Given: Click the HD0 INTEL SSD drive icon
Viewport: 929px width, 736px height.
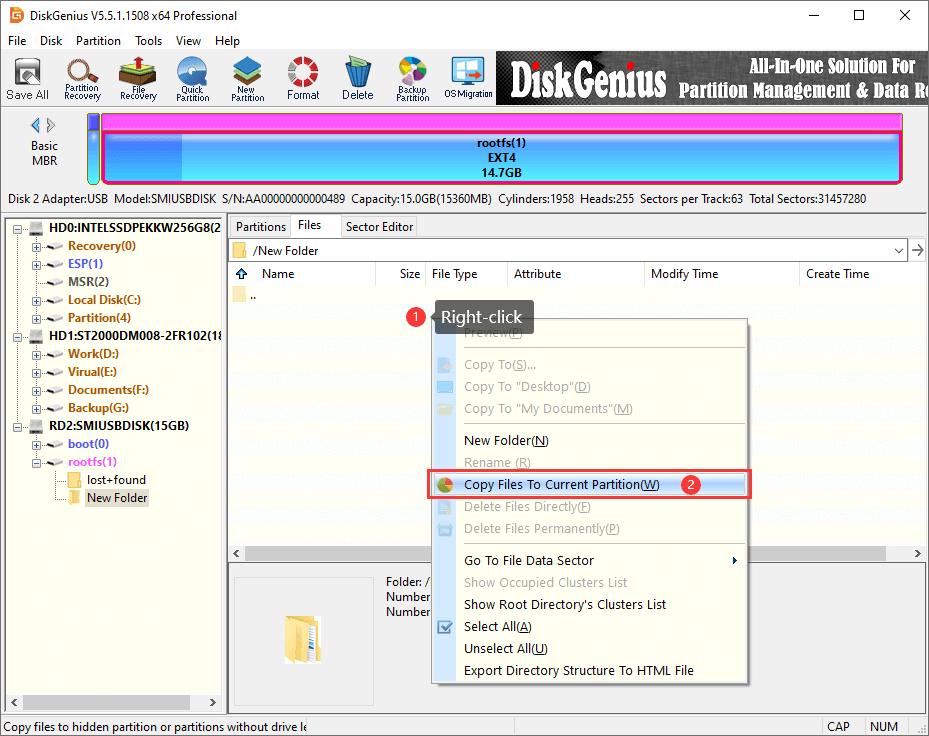Looking at the screenshot, I should [36, 228].
